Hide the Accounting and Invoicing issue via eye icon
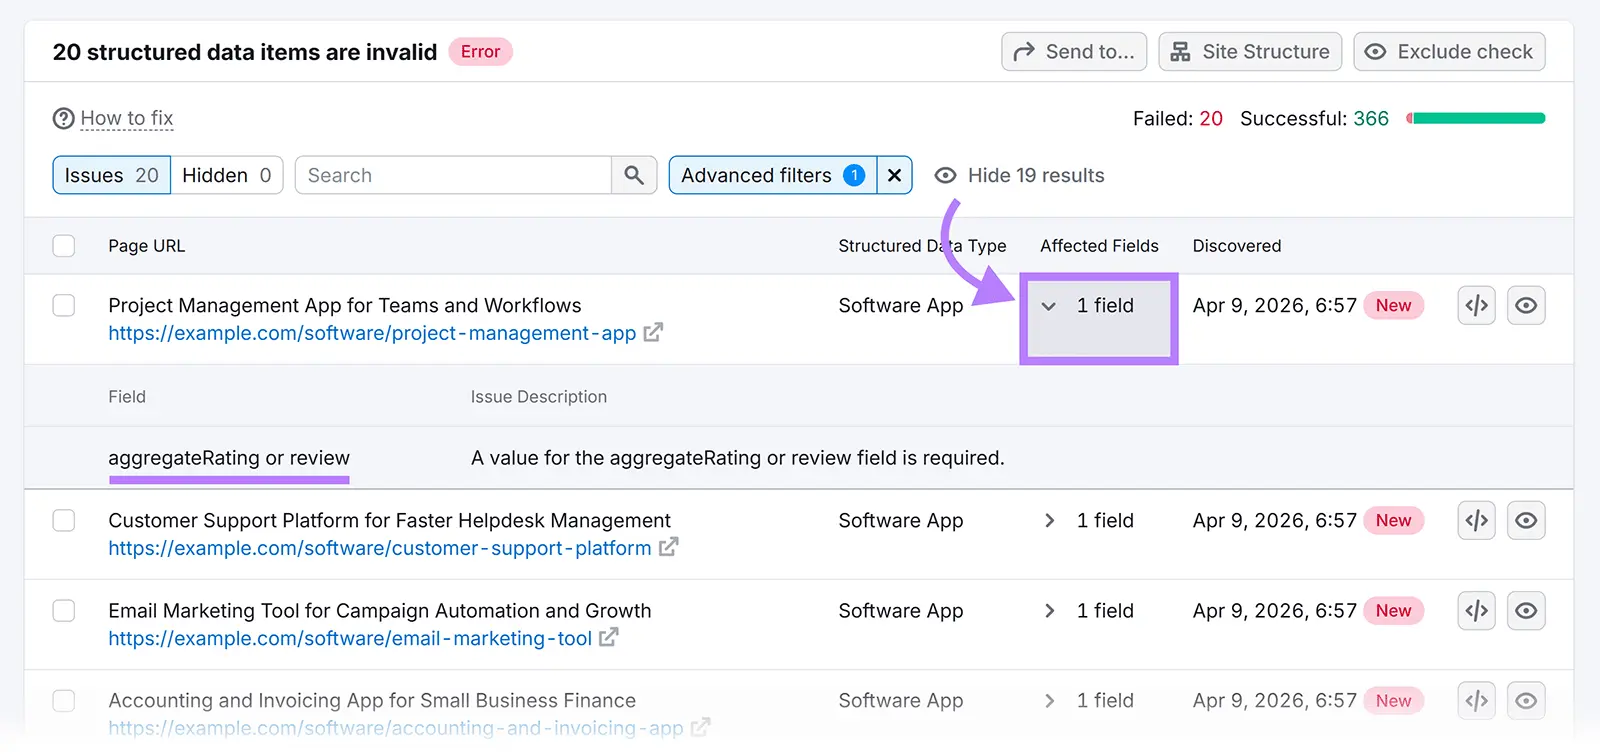Viewport: 1600px width, 754px height. [x=1526, y=700]
